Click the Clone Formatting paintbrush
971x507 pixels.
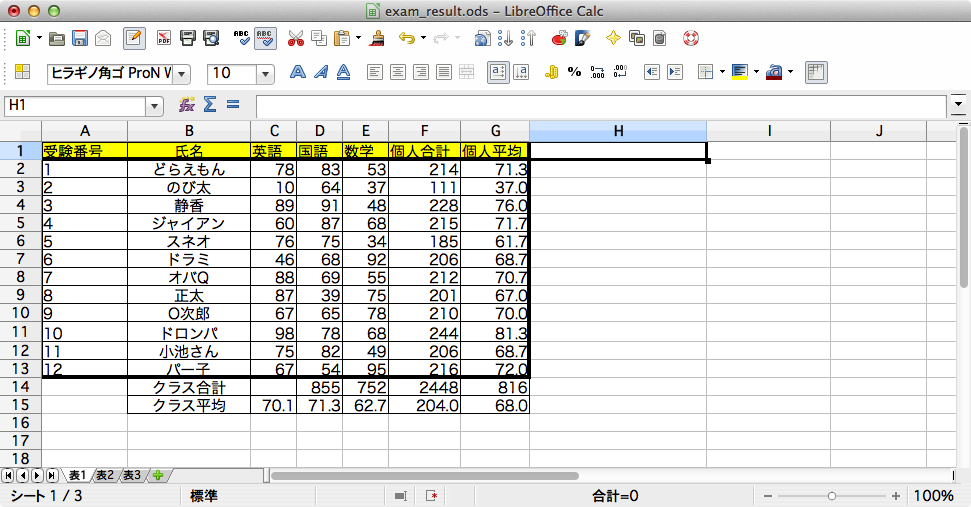pos(378,39)
